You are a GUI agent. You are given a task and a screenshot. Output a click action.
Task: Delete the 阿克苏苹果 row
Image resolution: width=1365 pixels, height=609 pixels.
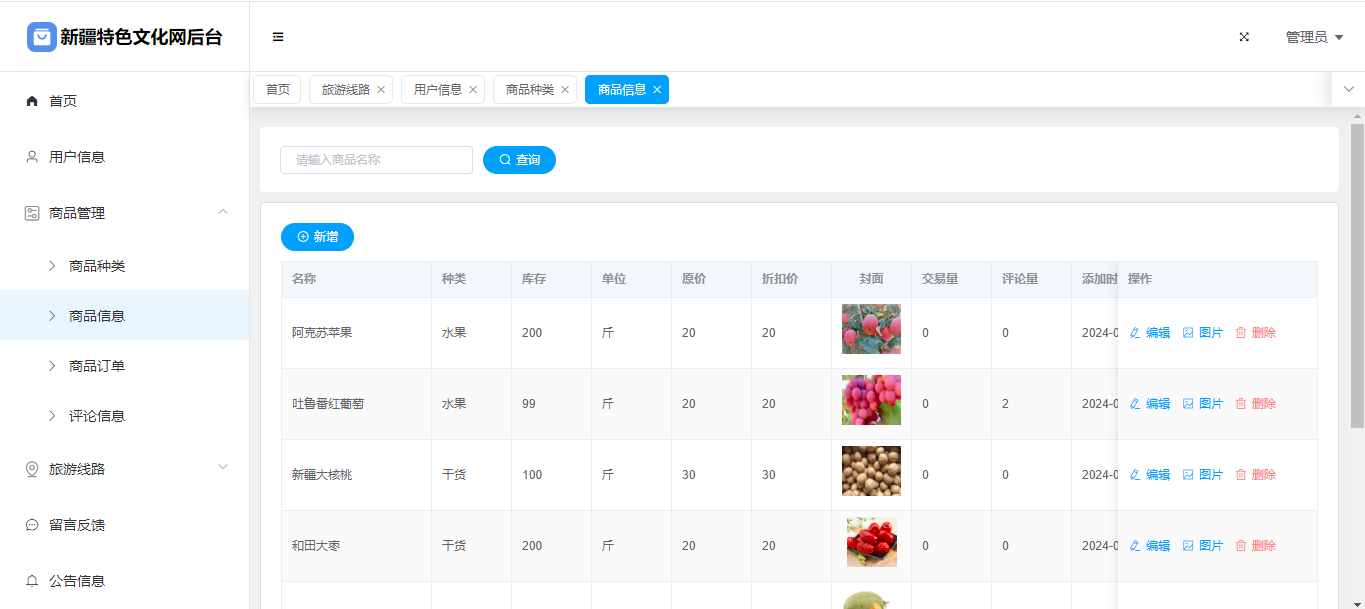tap(1256, 333)
